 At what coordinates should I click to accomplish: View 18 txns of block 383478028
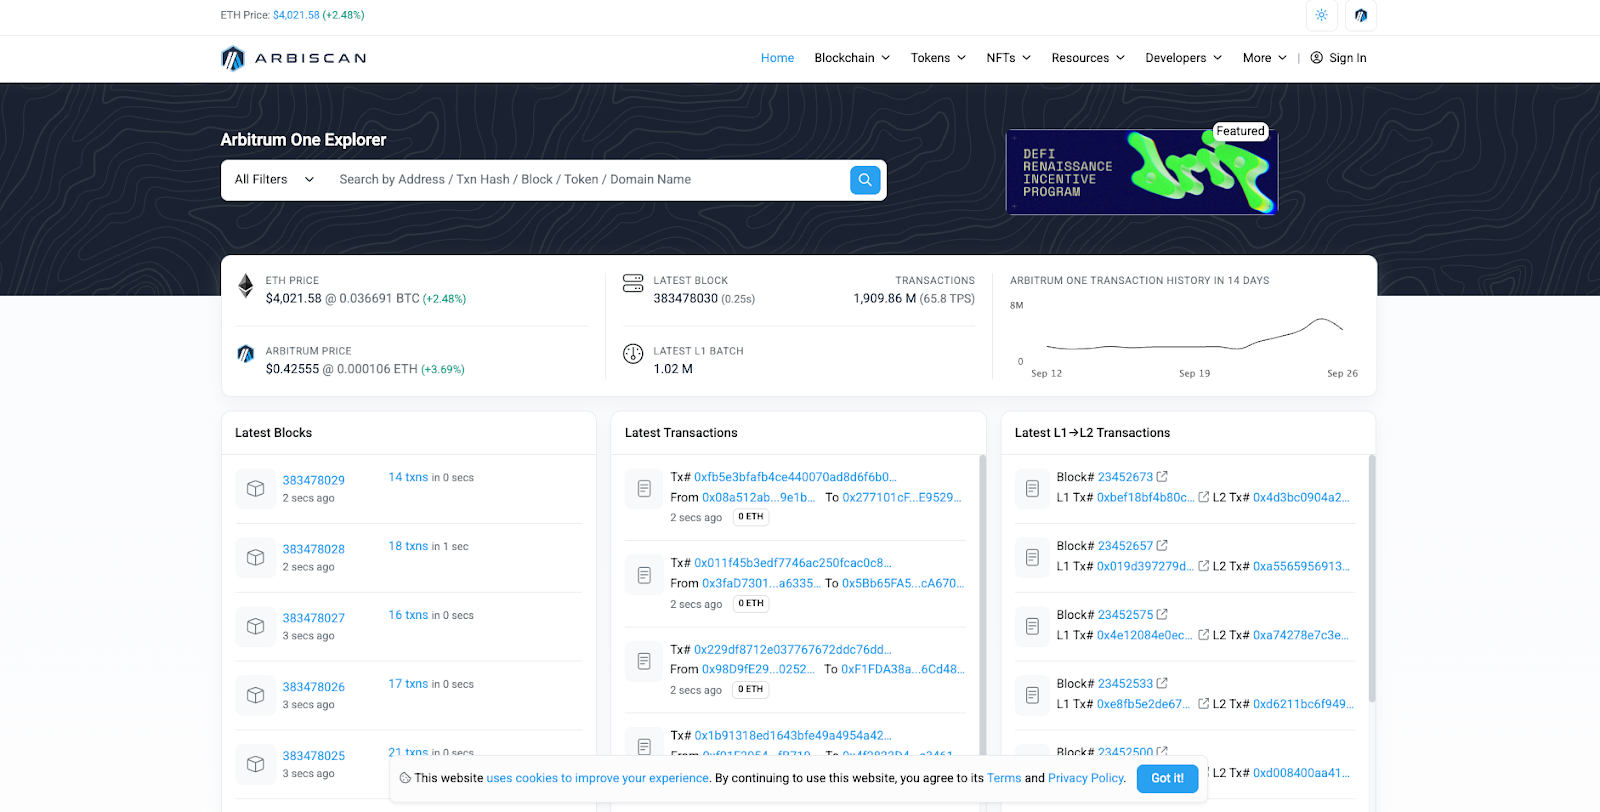pyautogui.click(x=408, y=546)
